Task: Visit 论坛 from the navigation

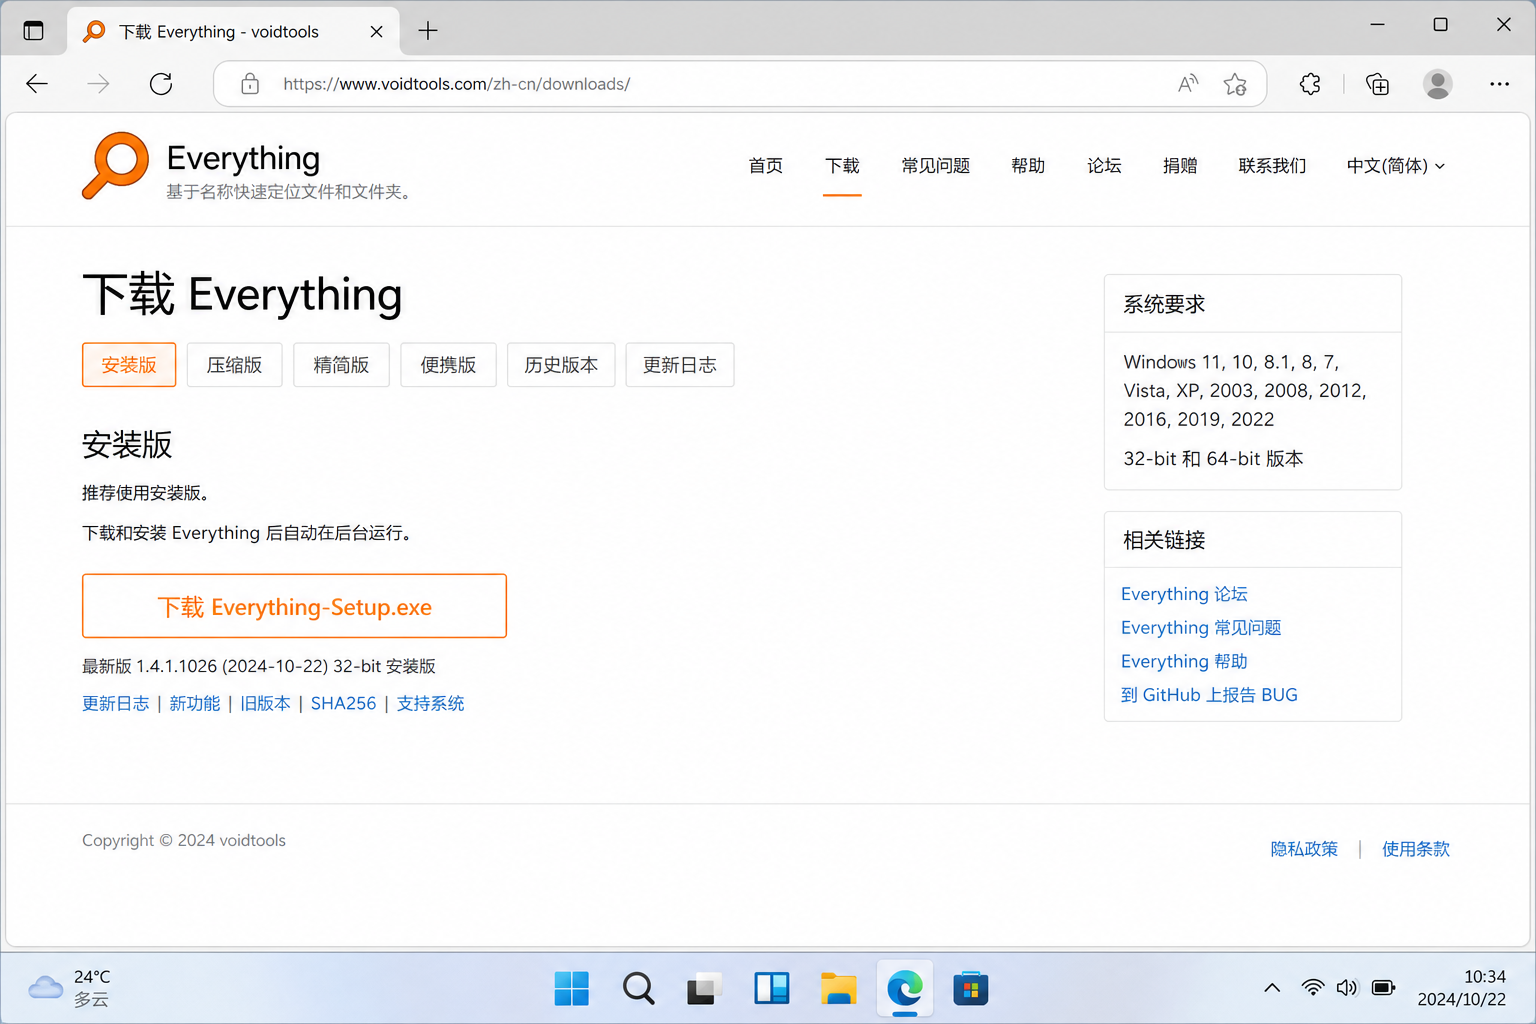Action: [1104, 166]
